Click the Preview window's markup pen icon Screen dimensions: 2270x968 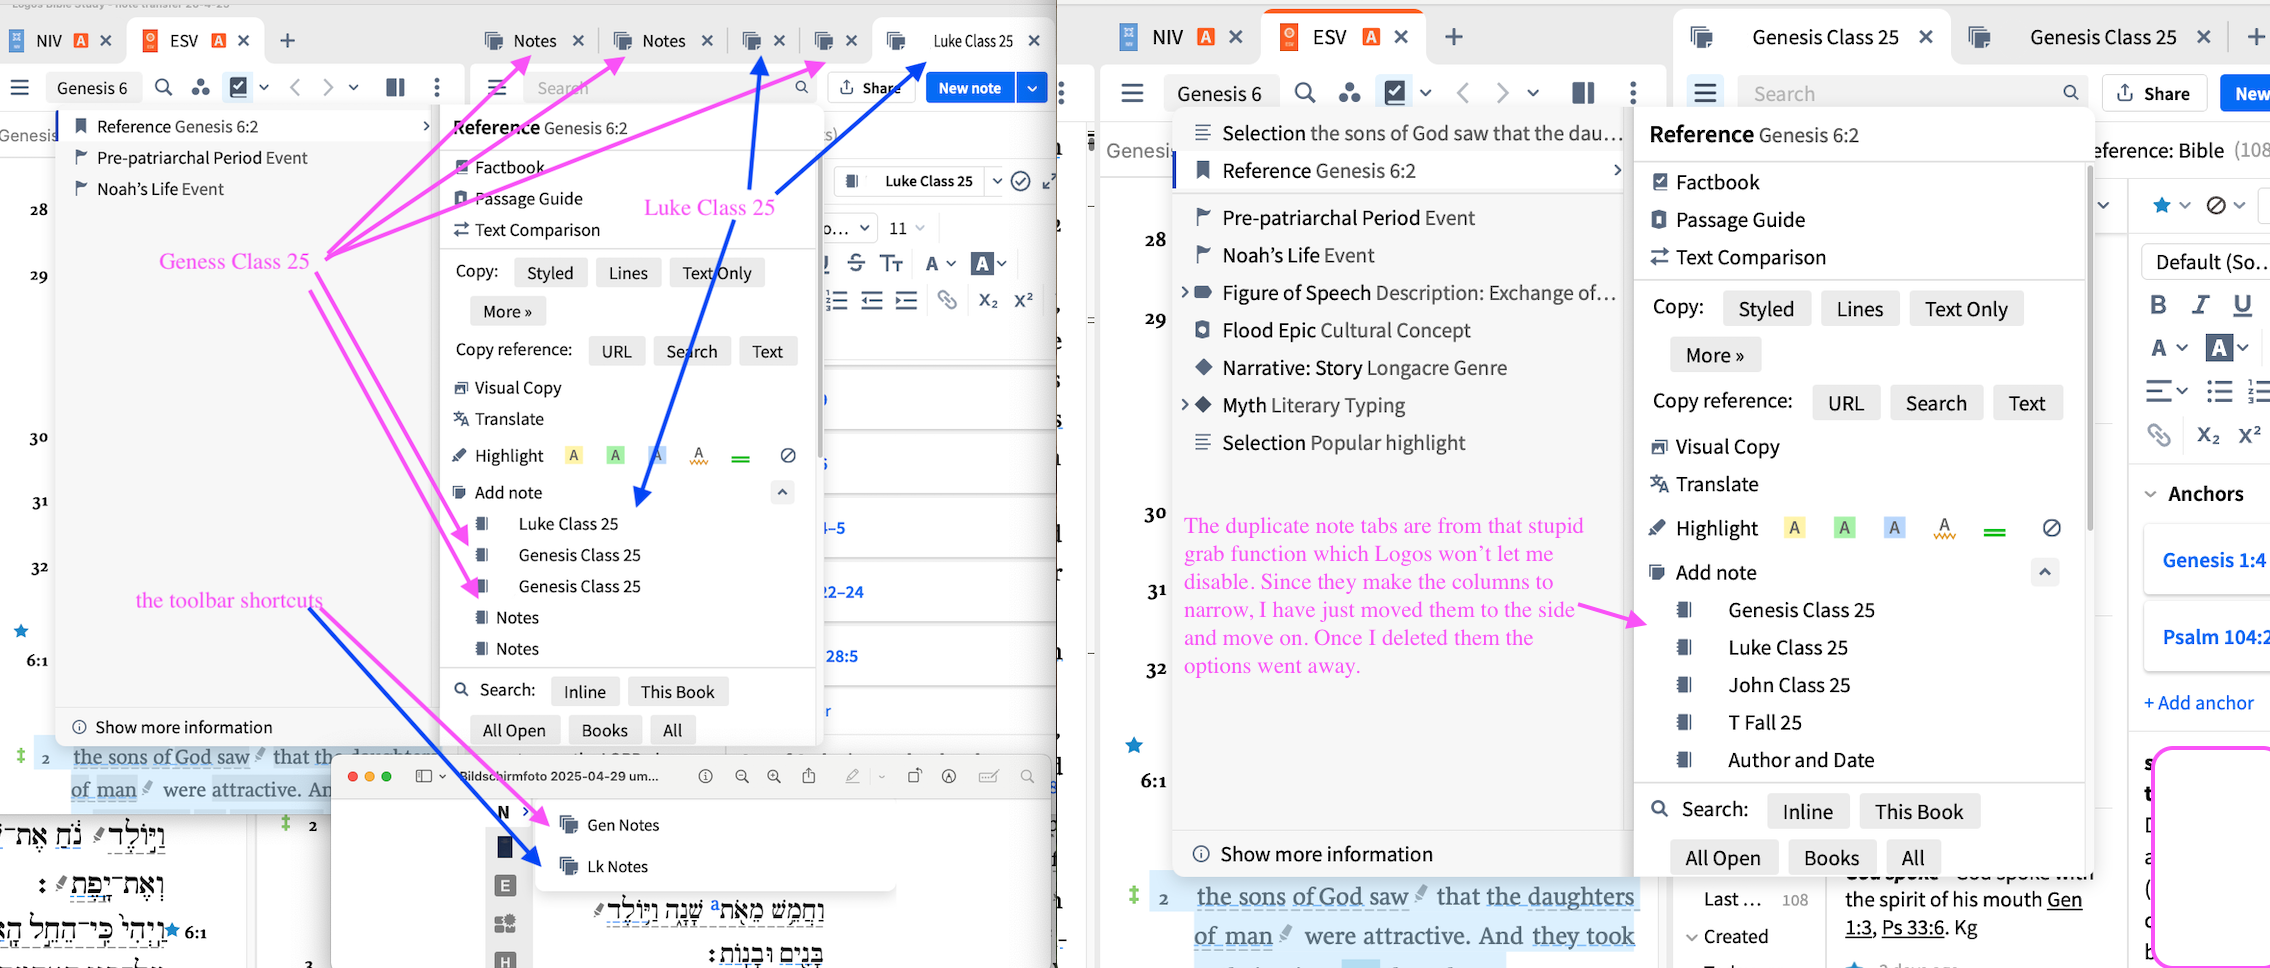point(852,776)
